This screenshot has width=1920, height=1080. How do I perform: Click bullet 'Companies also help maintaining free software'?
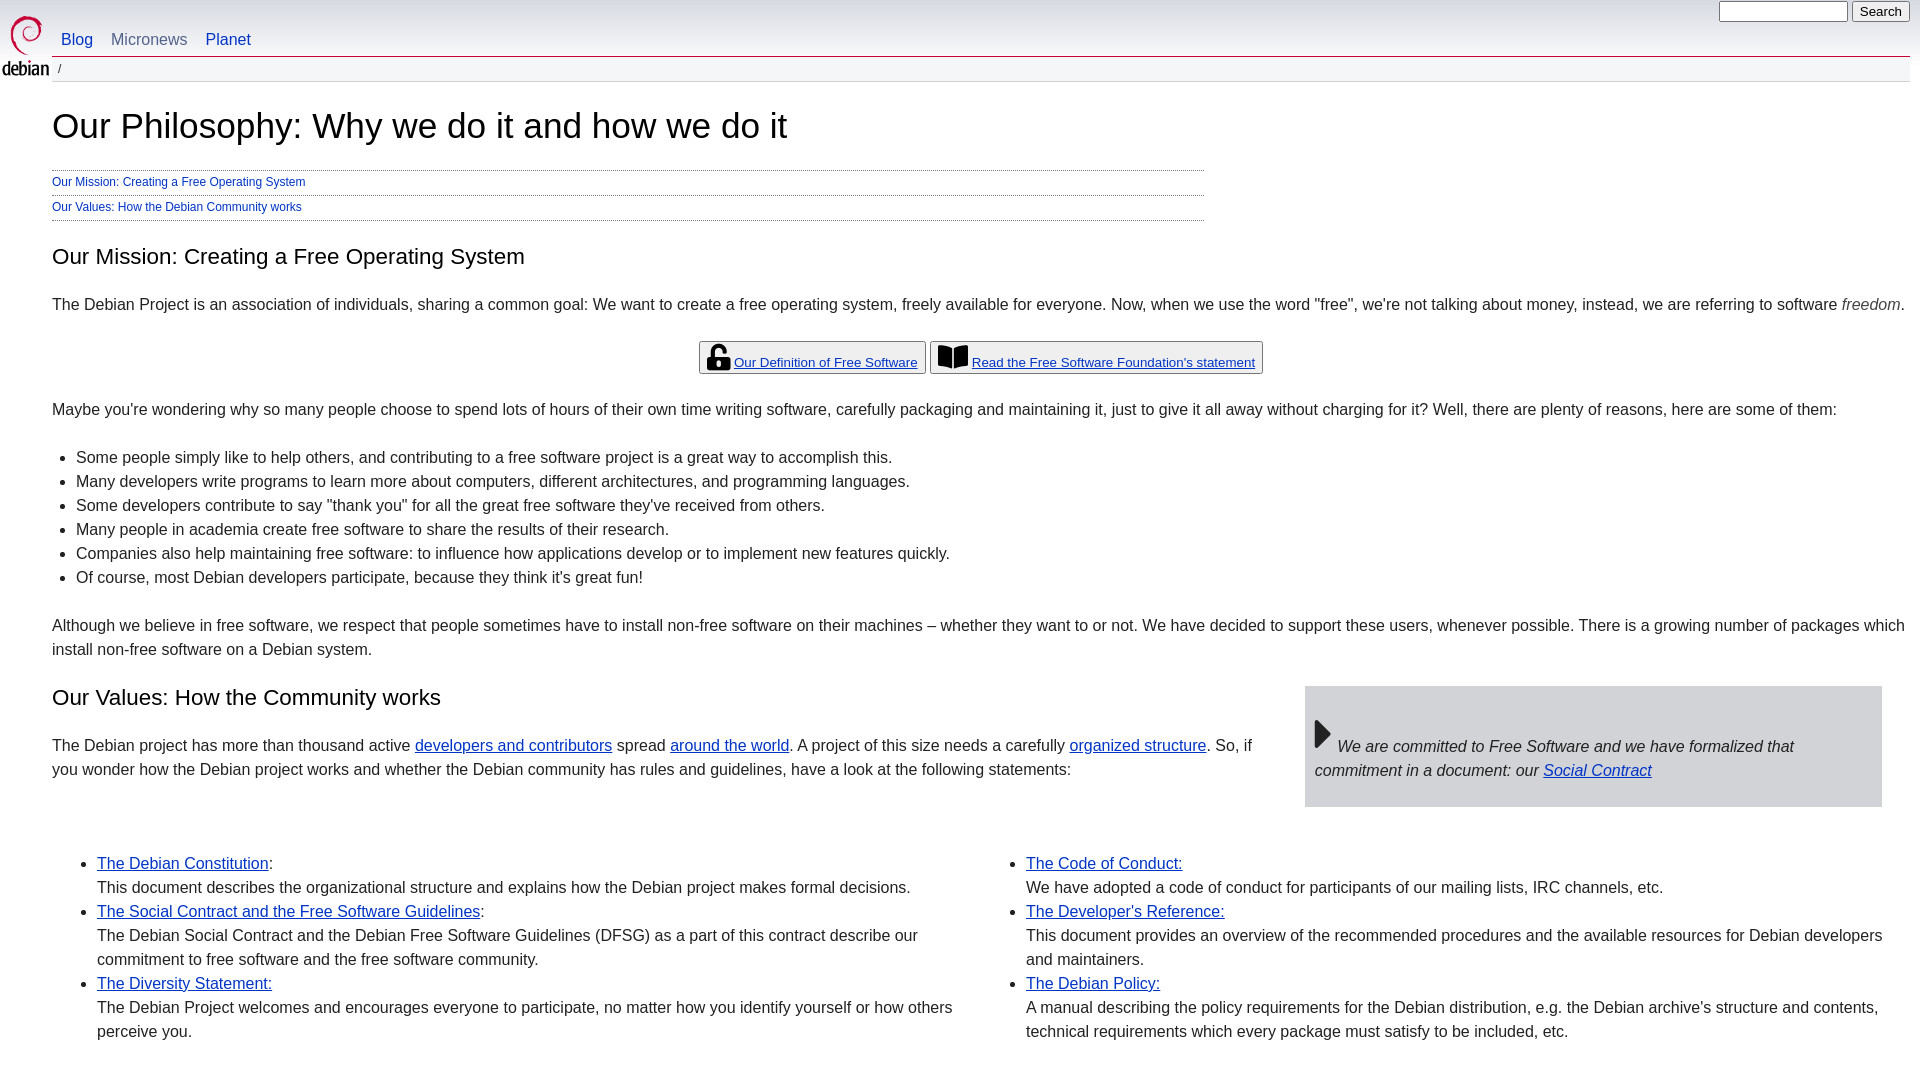point(513,554)
